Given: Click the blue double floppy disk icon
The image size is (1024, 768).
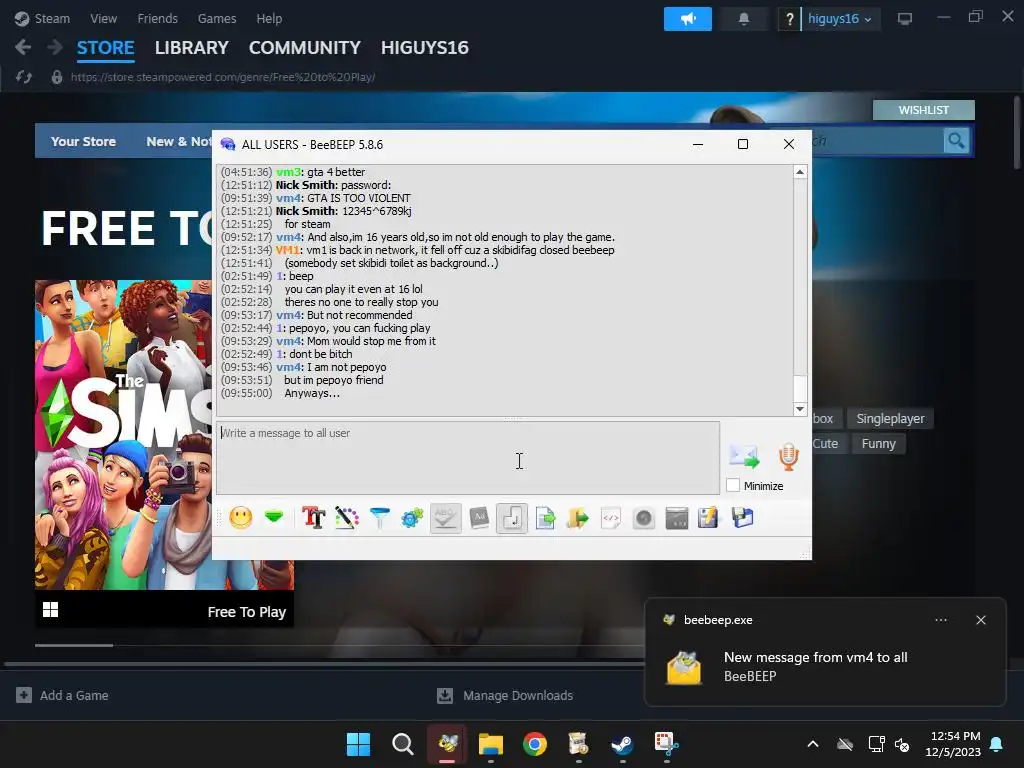Looking at the screenshot, I should pyautogui.click(x=743, y=519).
